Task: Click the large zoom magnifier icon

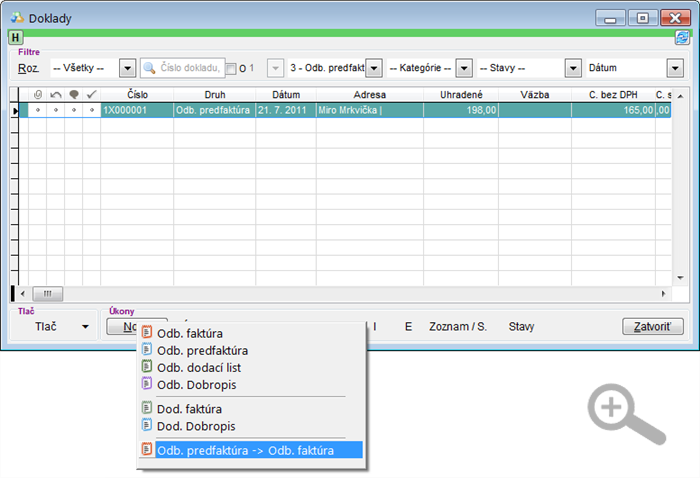Action: 626,414
